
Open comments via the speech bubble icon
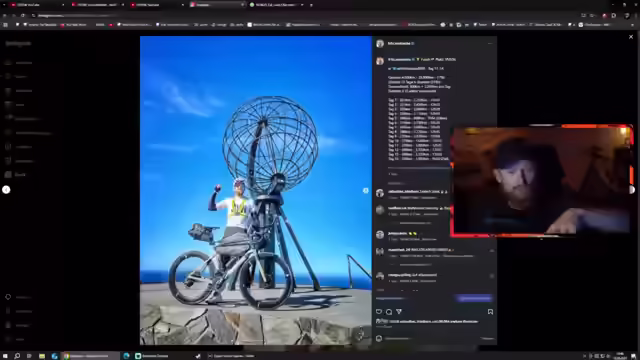(389, 312)
